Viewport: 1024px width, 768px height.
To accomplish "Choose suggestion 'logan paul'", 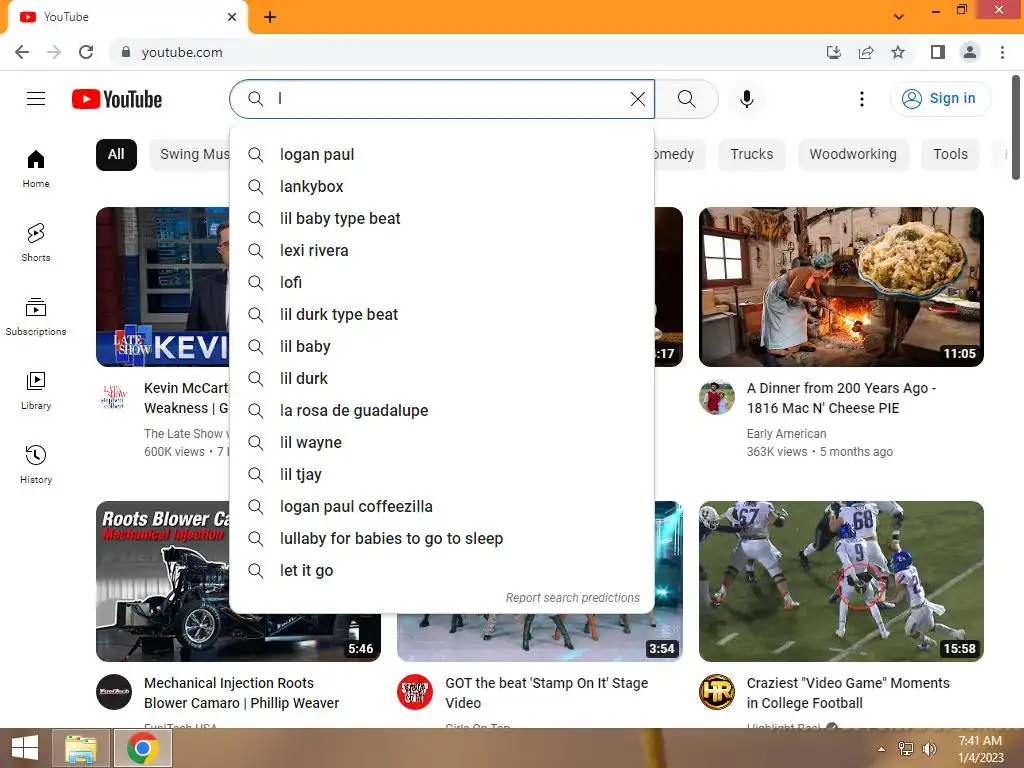I will tap(442, 155).
